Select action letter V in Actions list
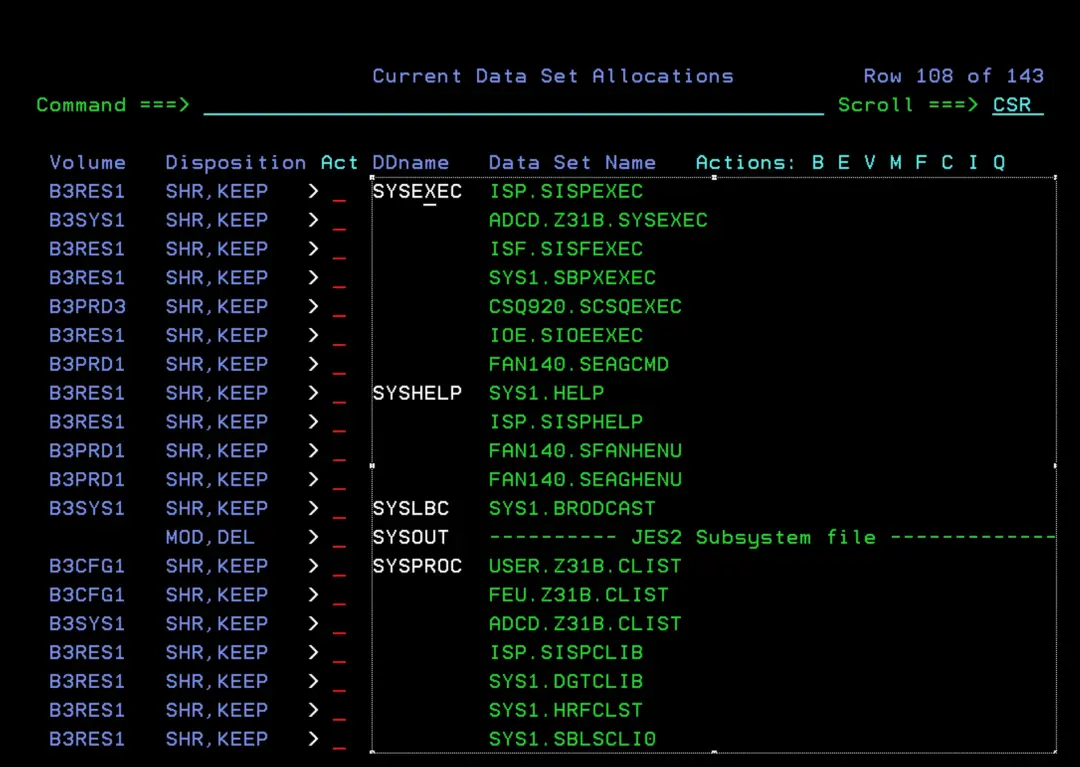 coord(869,162)
